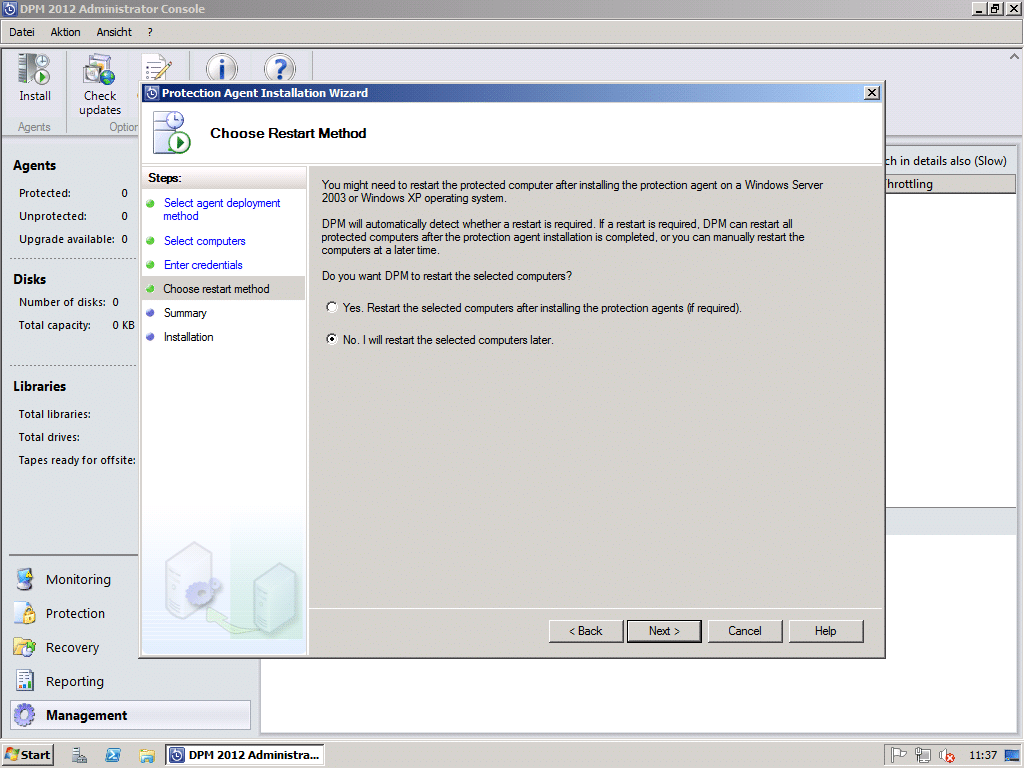Open Windows Explorer from the taskbar
Screen dimensions: 1024x768
(x=147, y=755)
